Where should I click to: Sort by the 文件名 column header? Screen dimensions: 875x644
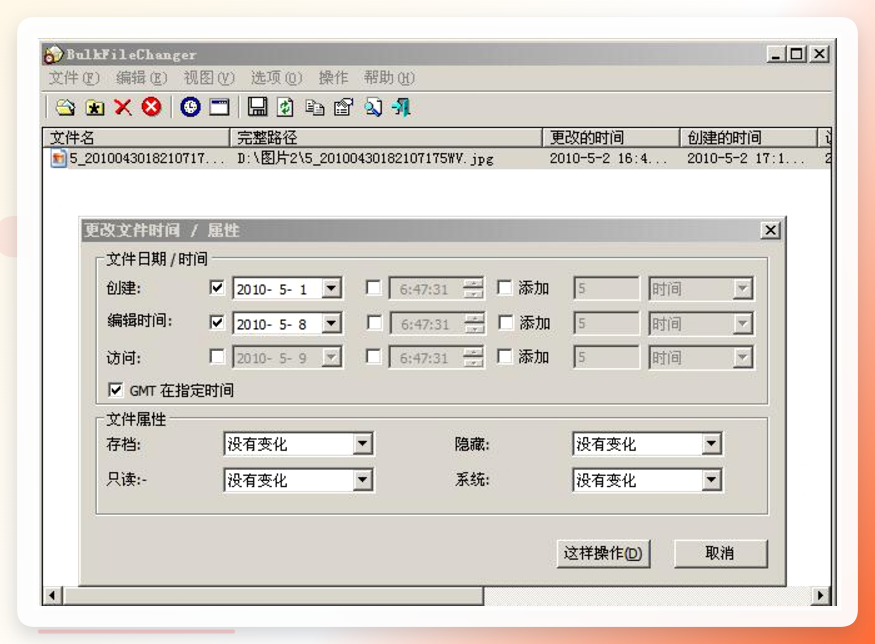click(x=136, y=137)
